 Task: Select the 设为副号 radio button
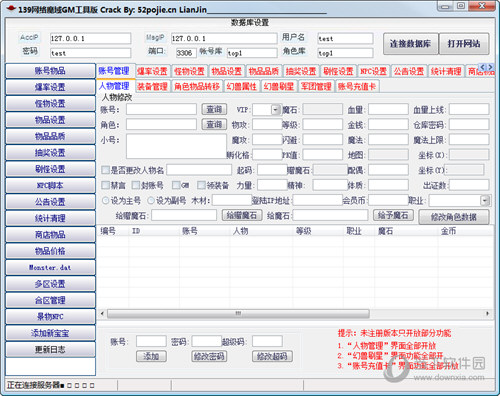click(x=151, y=200)
